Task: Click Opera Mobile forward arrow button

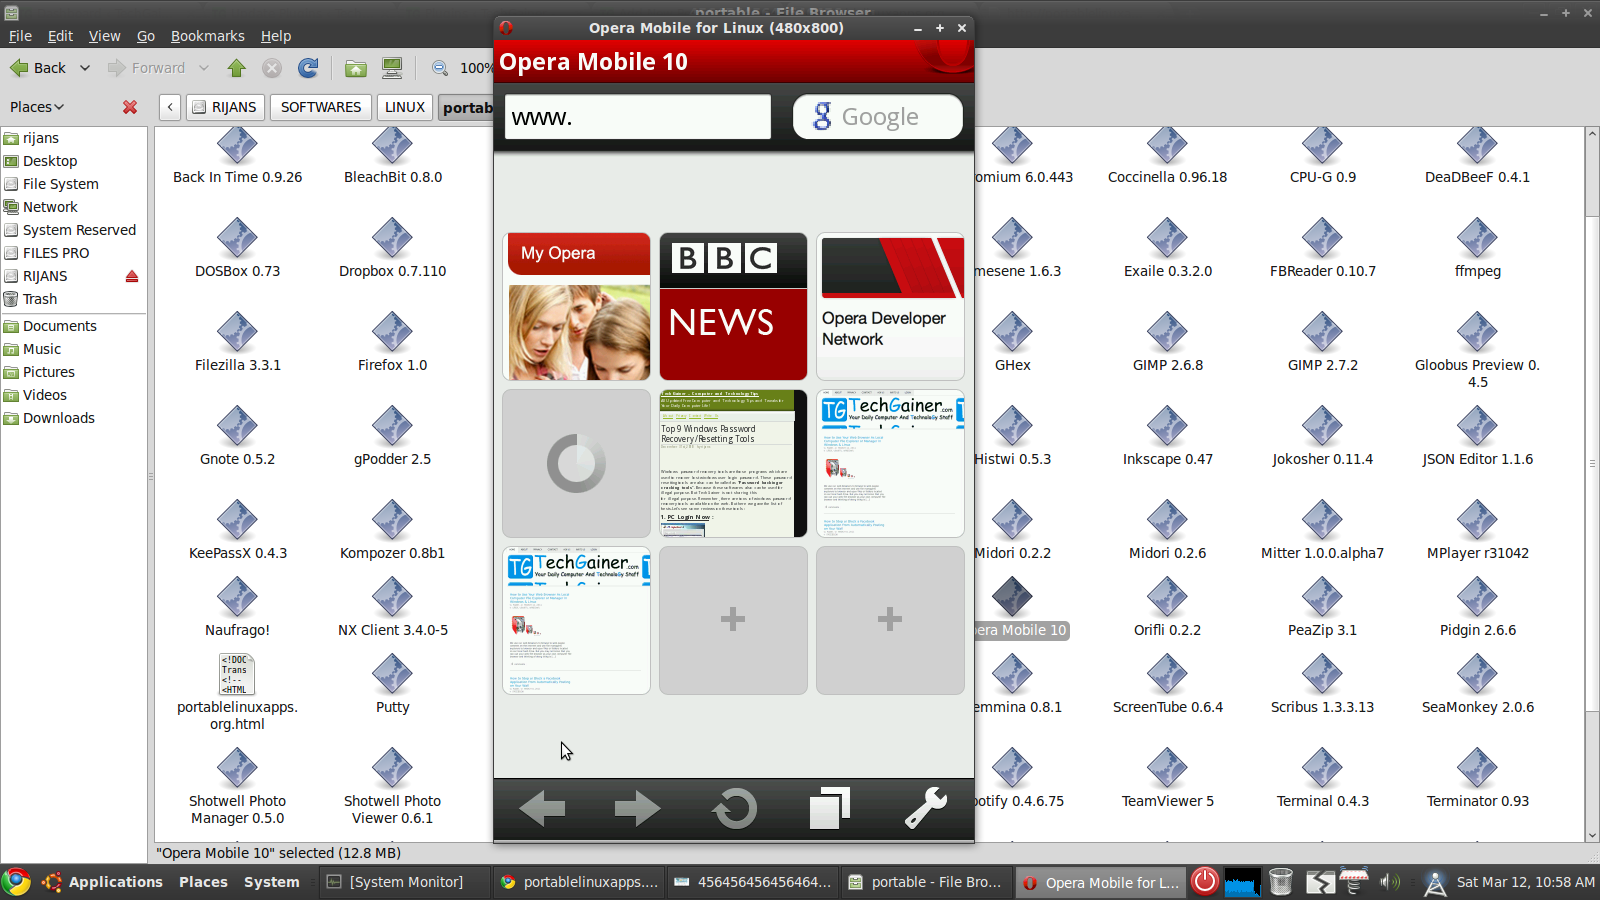Action: click(x=637, y=808)
